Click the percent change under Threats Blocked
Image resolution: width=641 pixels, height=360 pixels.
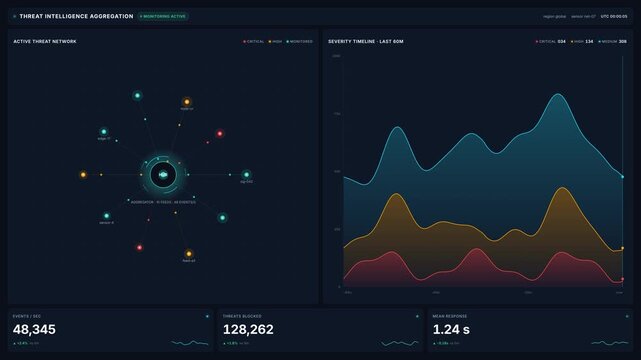pos(231,343)
